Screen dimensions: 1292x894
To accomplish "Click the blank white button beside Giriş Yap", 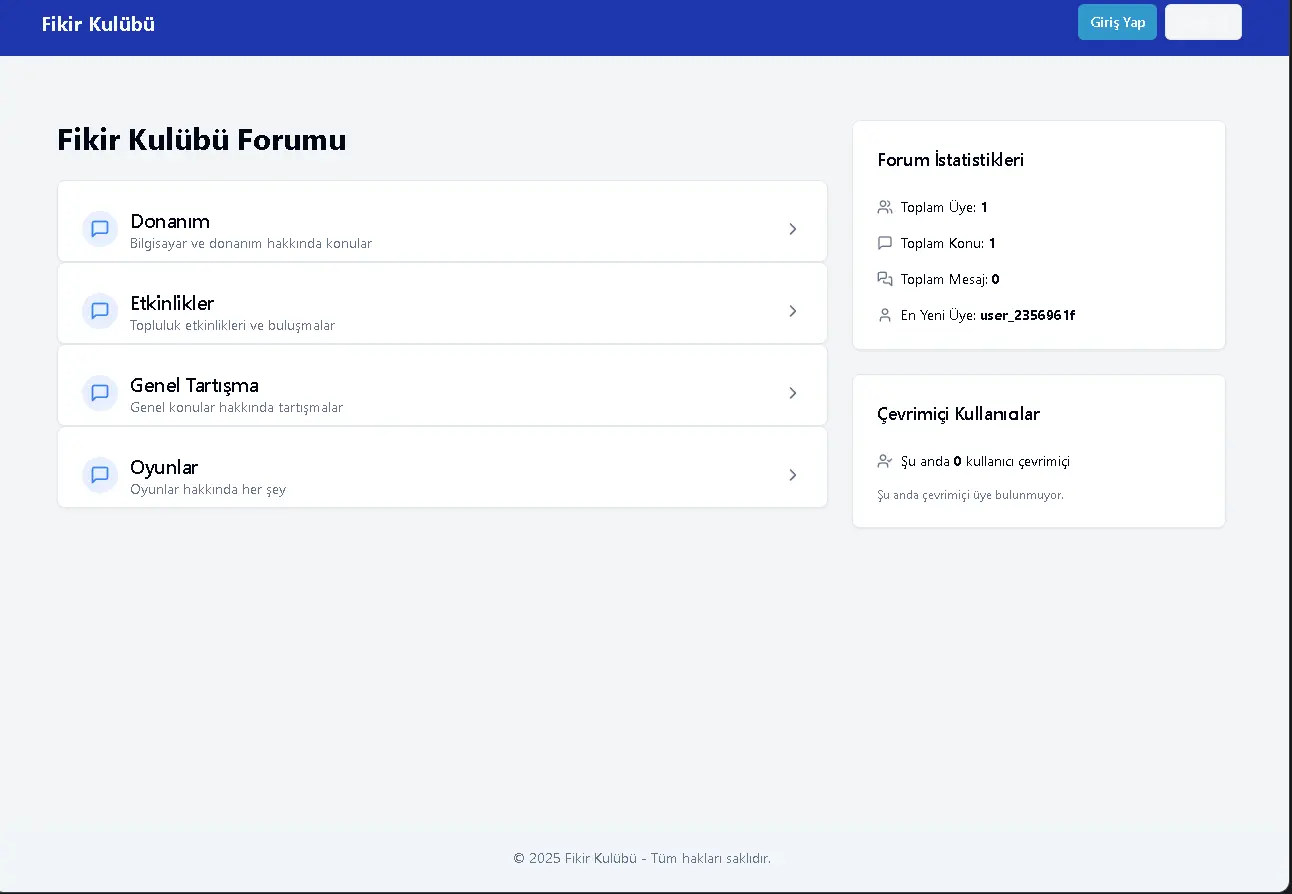I will point(1203,22).
